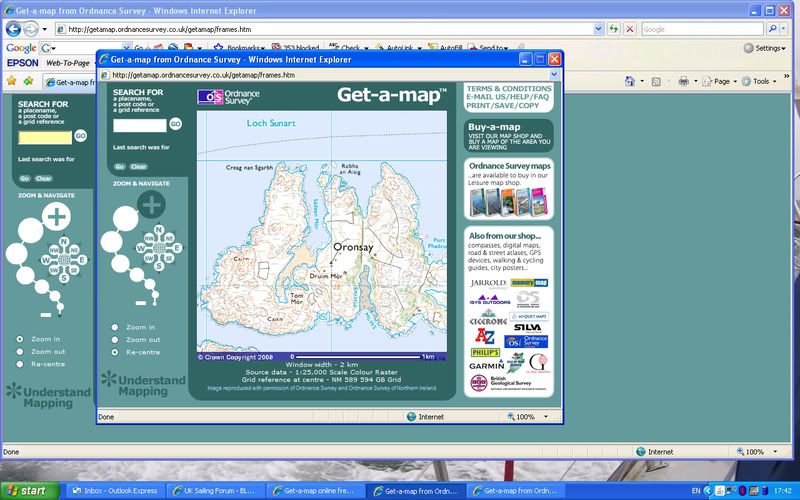800x500 pixels.
Task: Click the British Geological Survey logo
Action: point(509,383)
